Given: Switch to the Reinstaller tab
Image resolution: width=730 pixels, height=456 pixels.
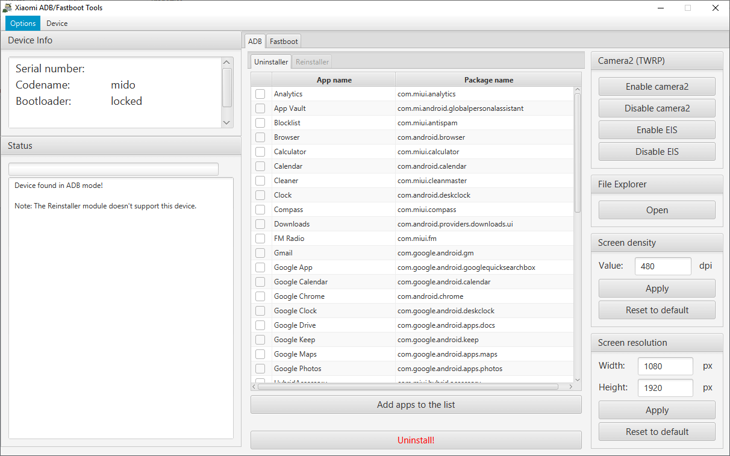Looking at the screenshot, I should click(x=312, y=62).
